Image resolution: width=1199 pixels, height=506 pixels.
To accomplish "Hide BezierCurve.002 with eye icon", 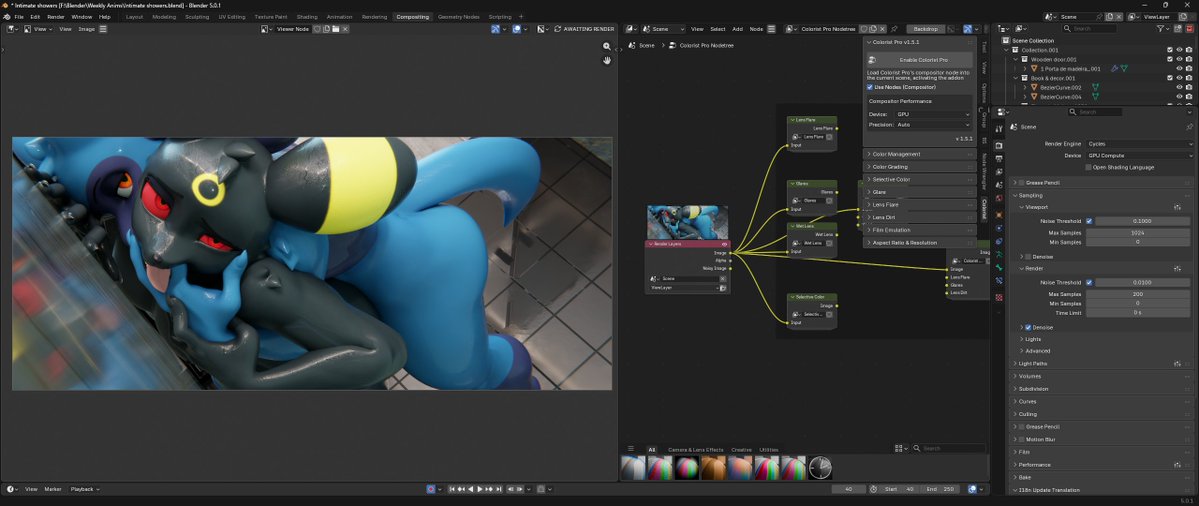I will click(x=1179, y=87).
